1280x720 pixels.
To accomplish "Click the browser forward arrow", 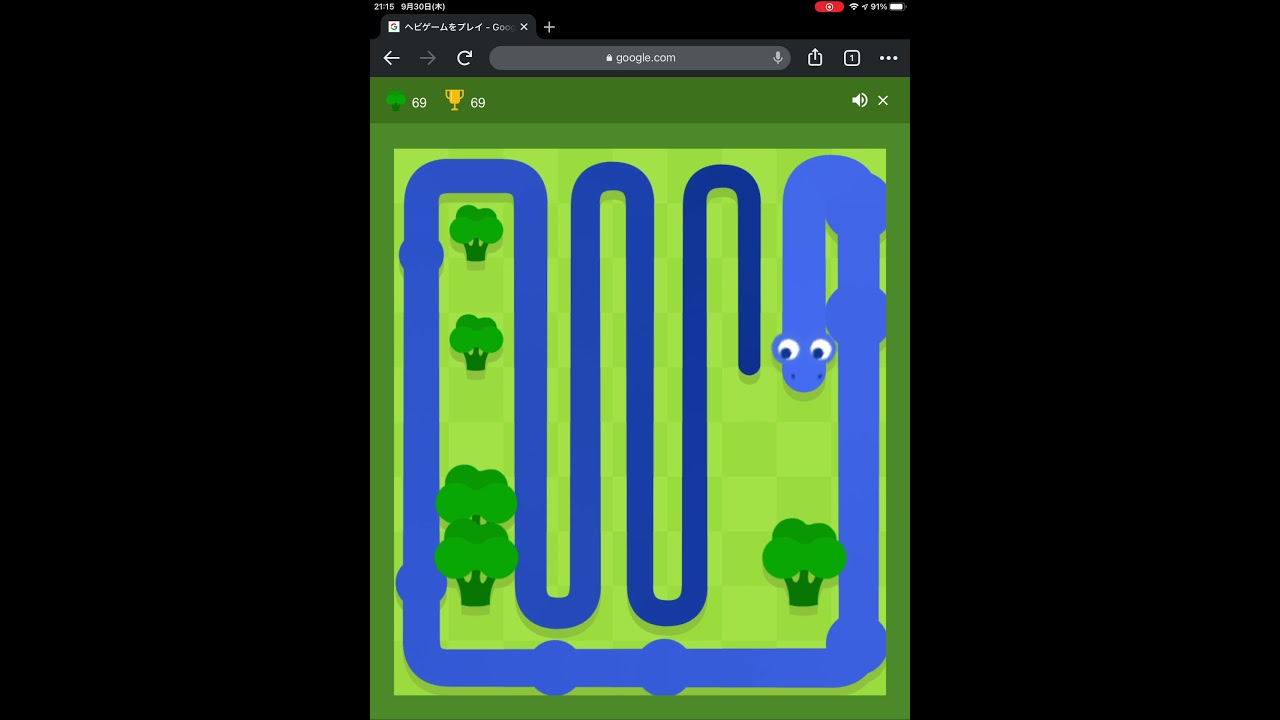I will click(x=428, y=58).
